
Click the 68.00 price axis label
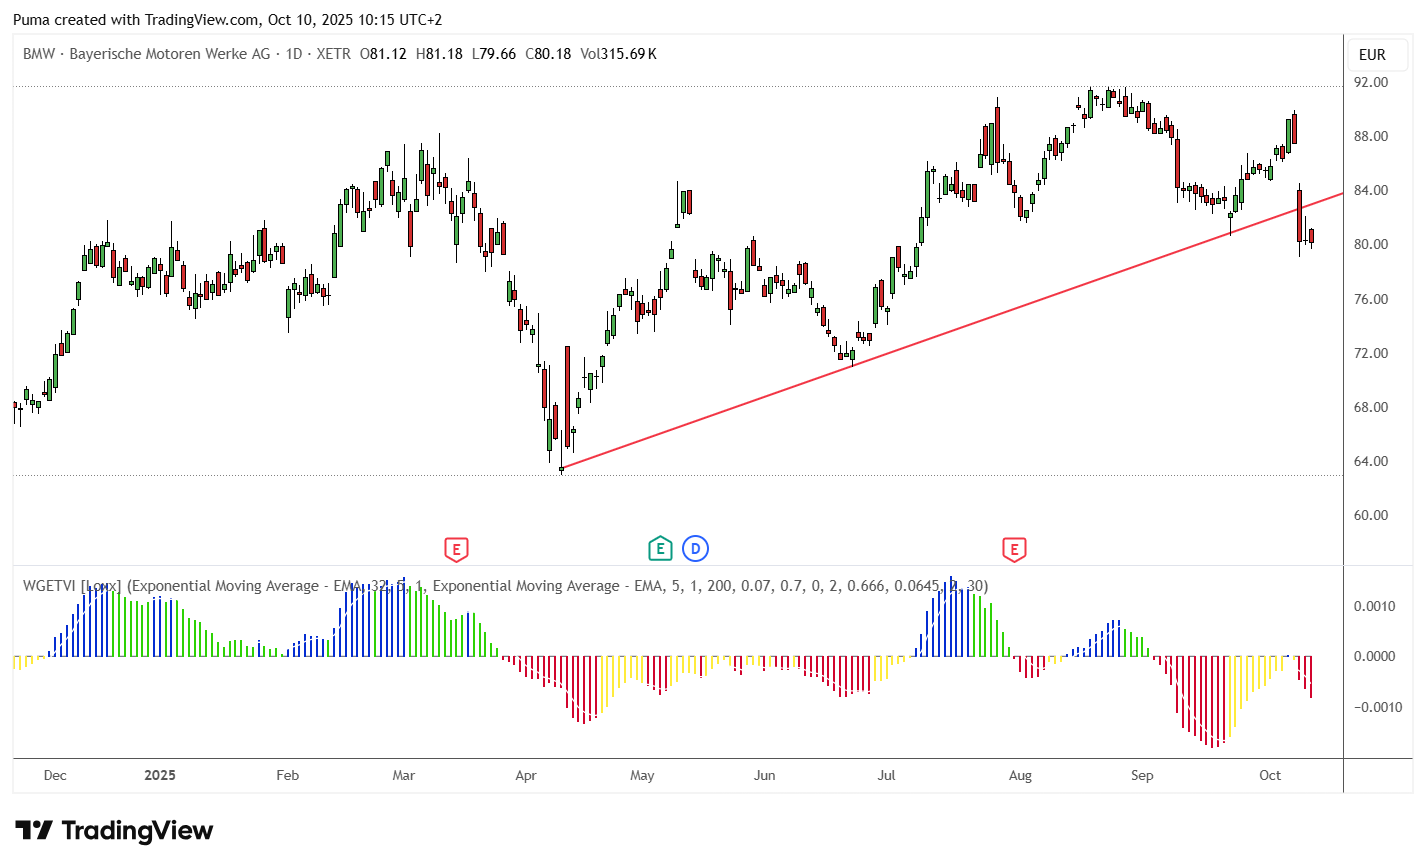coord(1371,407)
